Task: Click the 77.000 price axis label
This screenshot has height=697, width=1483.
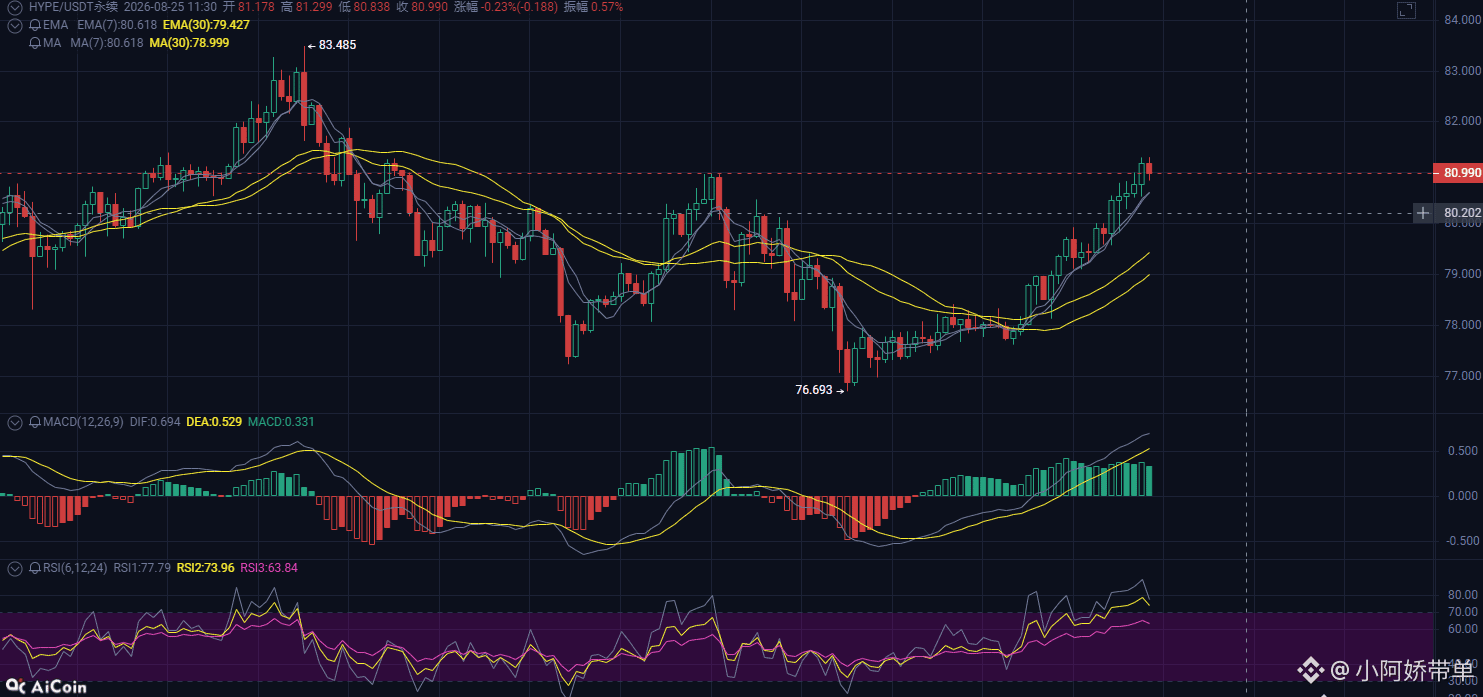Action: pos(1462,376)
